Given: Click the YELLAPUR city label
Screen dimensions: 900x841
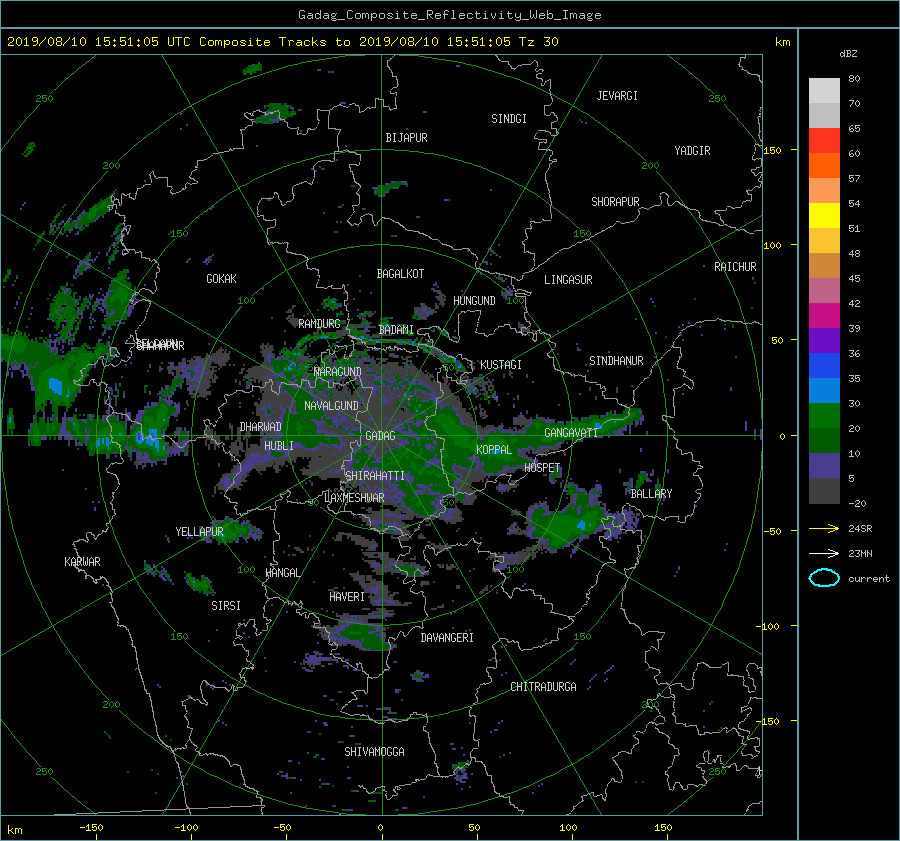Looking at the screenshot, I should point(199,532).
